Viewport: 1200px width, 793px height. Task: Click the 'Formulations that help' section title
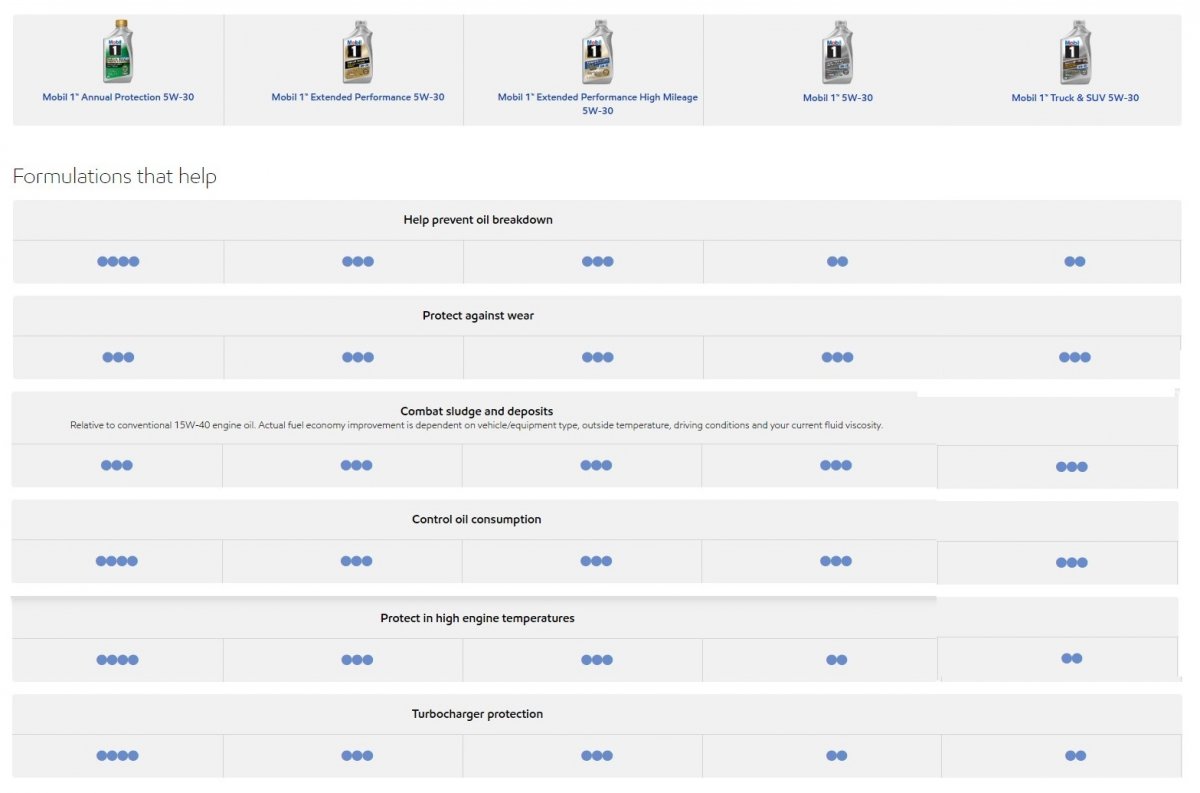click(114, 177)
